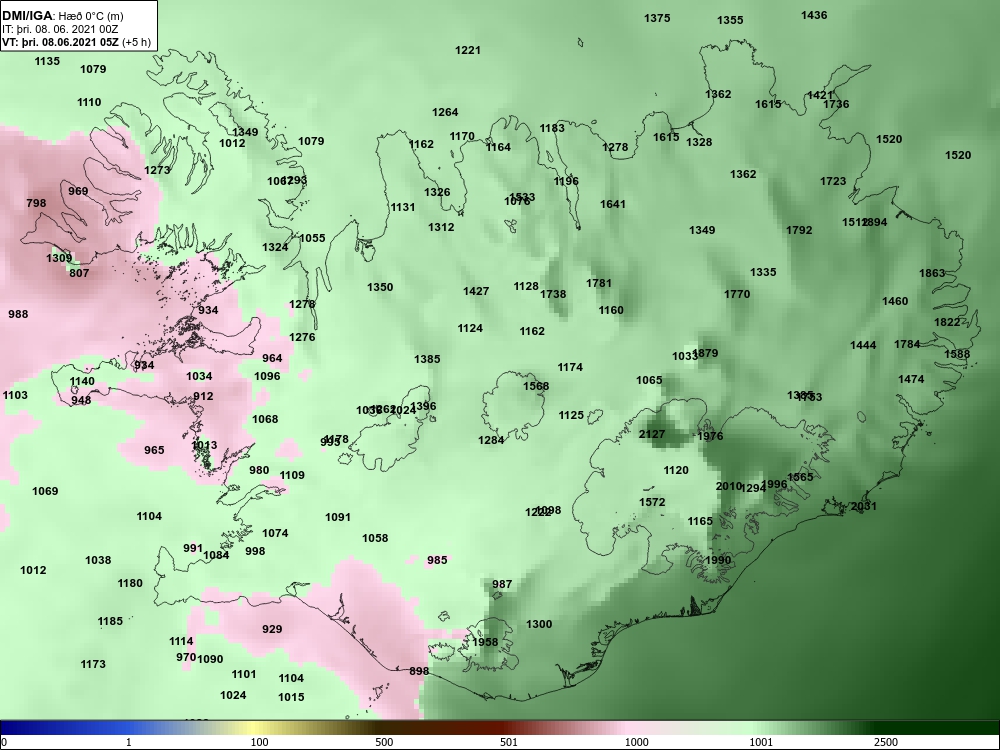Click the 1131 map value
The width and height of the screenshot is (1000, 750).
(x=402, y=207)
